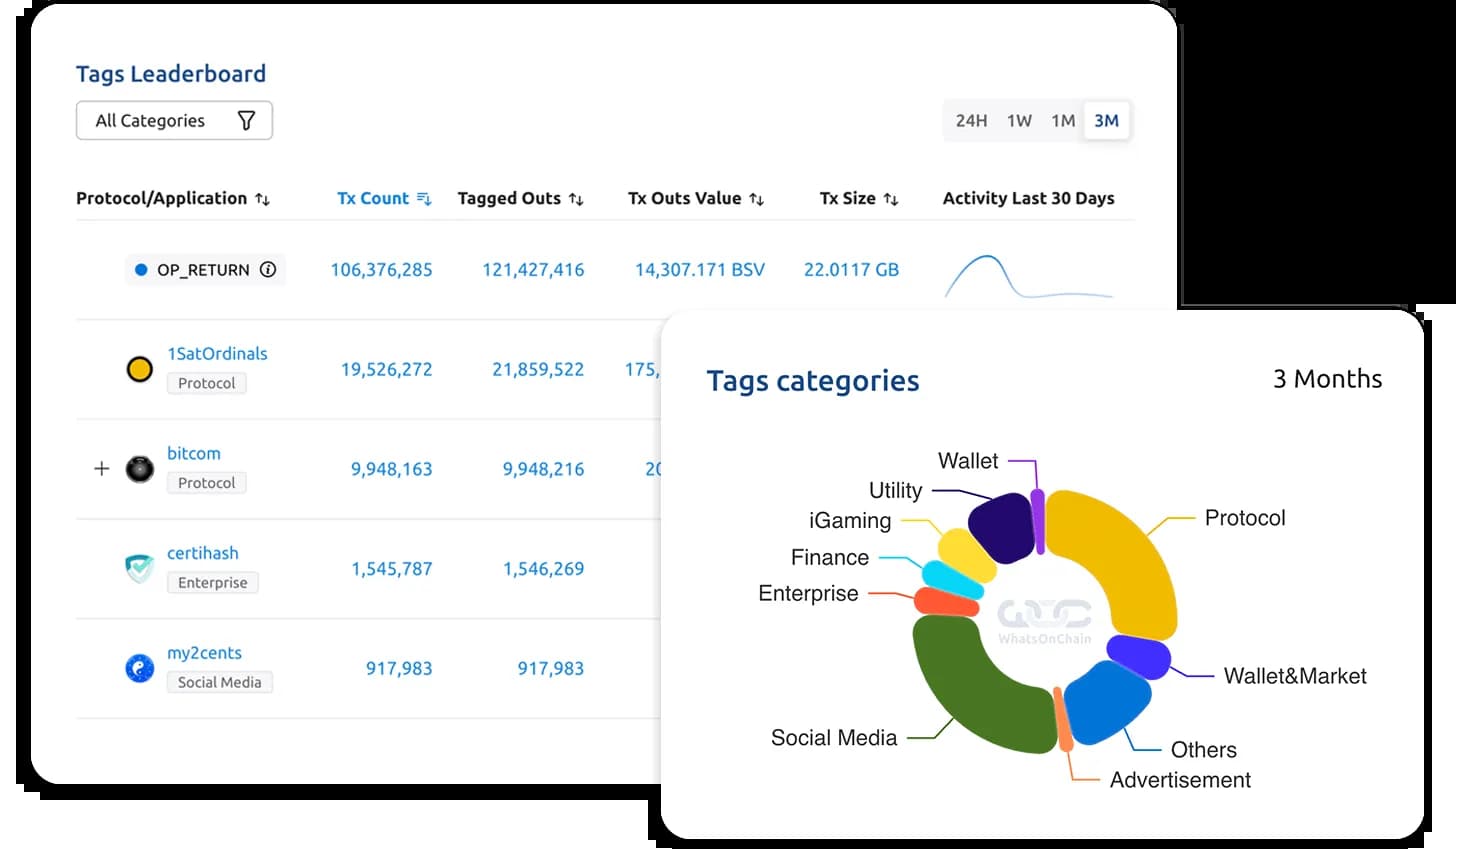The height and width of the screenshot is (849, 1460).
Task: Sort by Tx Count column icon
Action: point(424,199)
